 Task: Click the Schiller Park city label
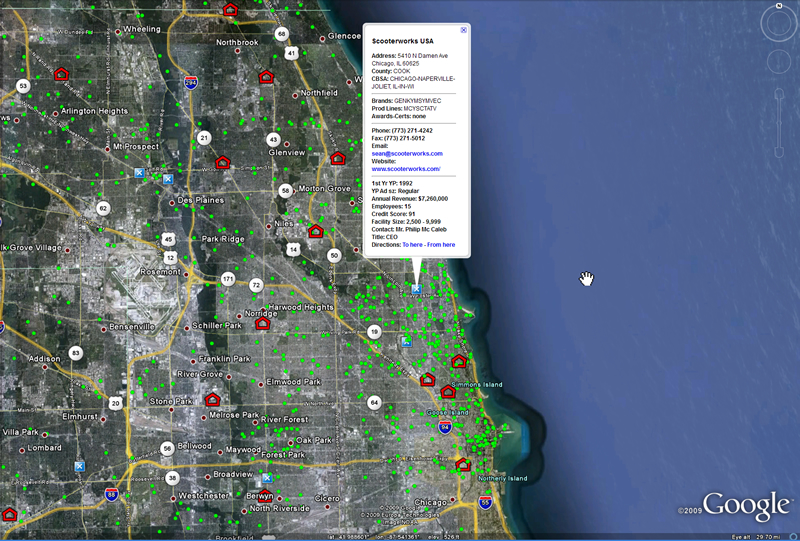tap(217, 326)
